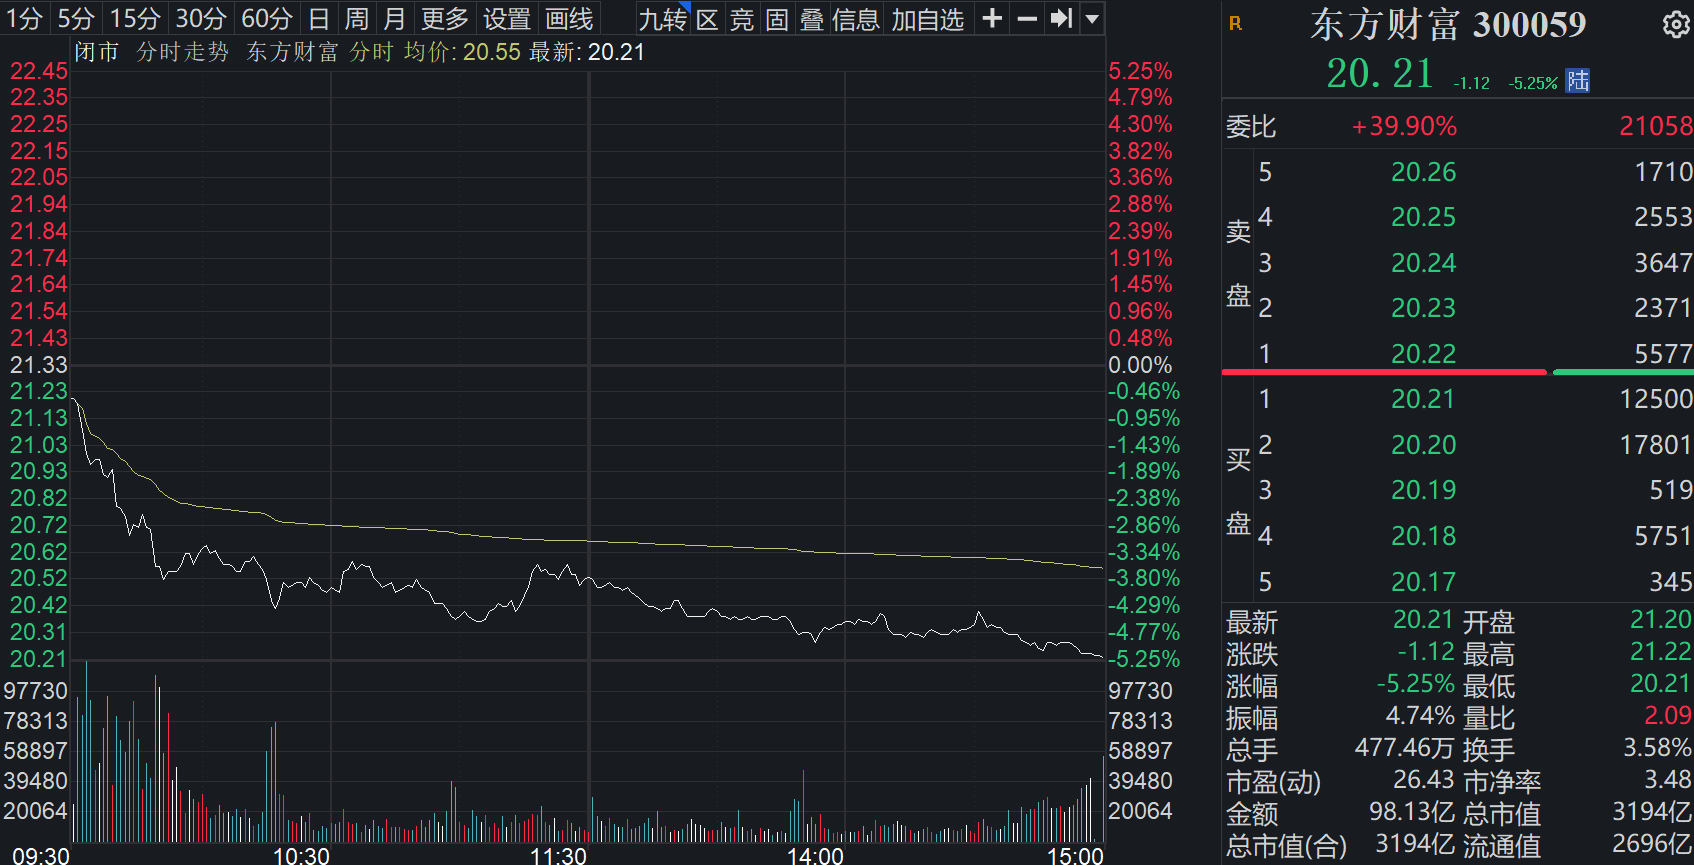
Task: Click the blue 陆 stock connect badge
Action: click(1578, 81)
